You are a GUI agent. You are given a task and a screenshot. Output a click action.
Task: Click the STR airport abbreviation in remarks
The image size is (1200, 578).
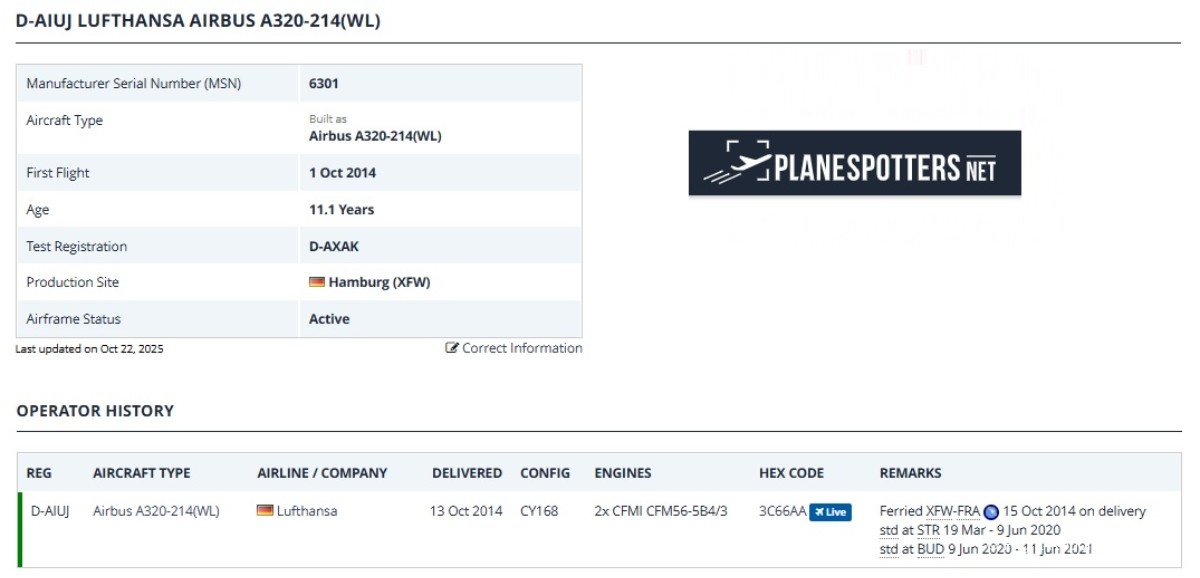[929, 530]
